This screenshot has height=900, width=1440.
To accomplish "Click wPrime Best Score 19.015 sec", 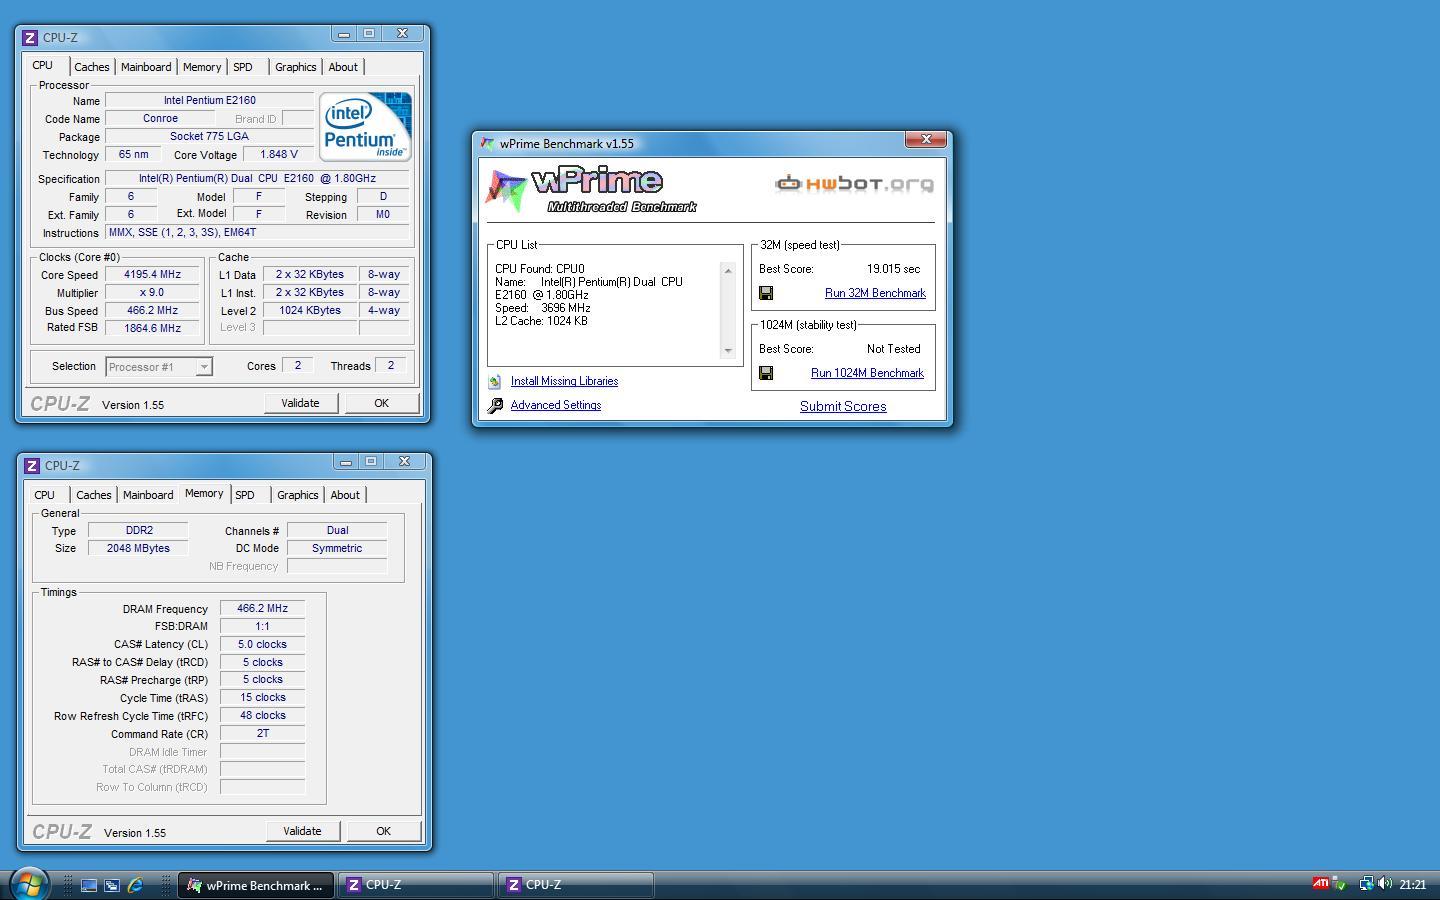I will (893, 269).
